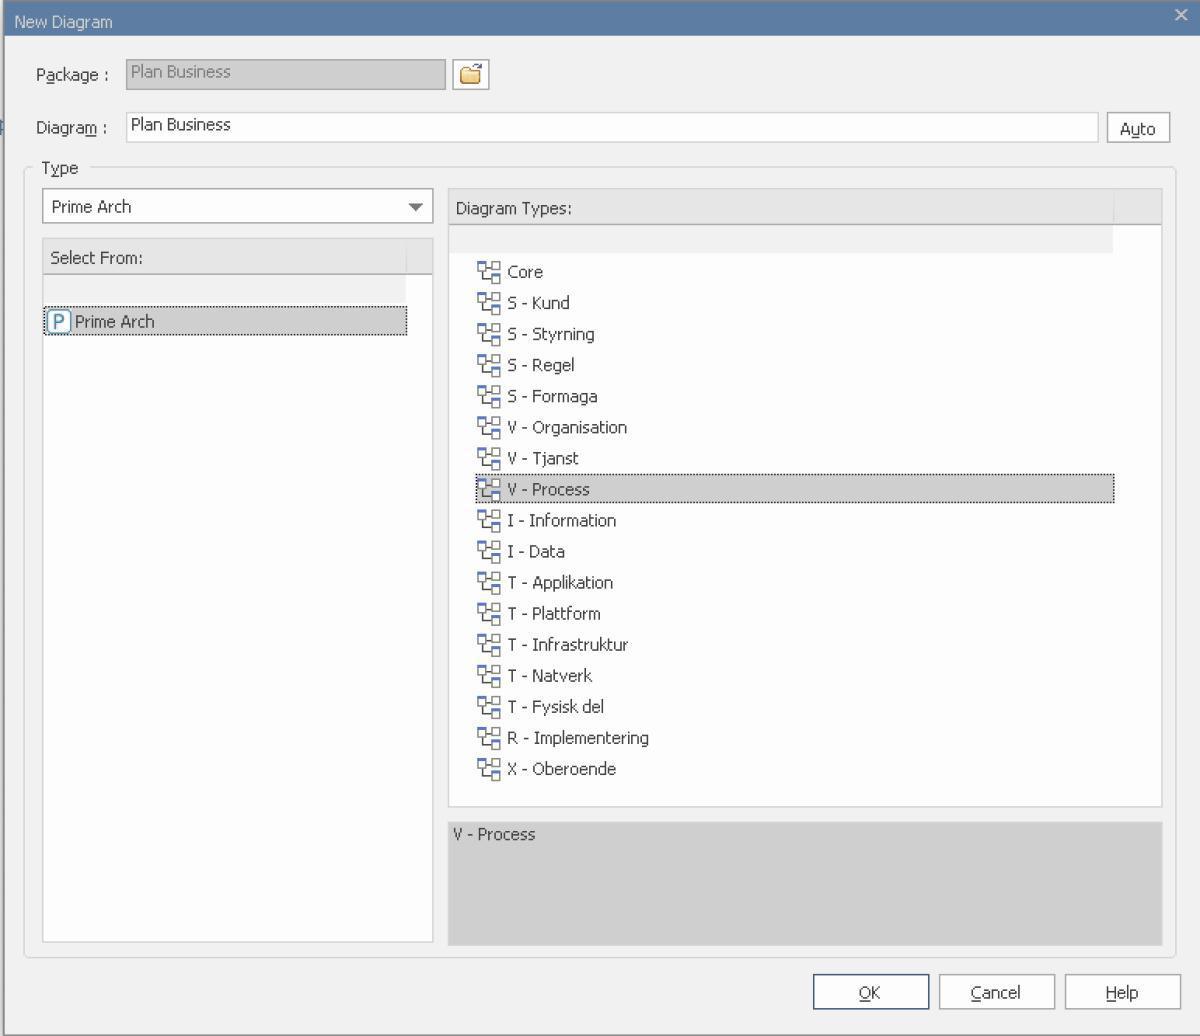Click the T - Applikation diagram icon

(x=488, y=582)
